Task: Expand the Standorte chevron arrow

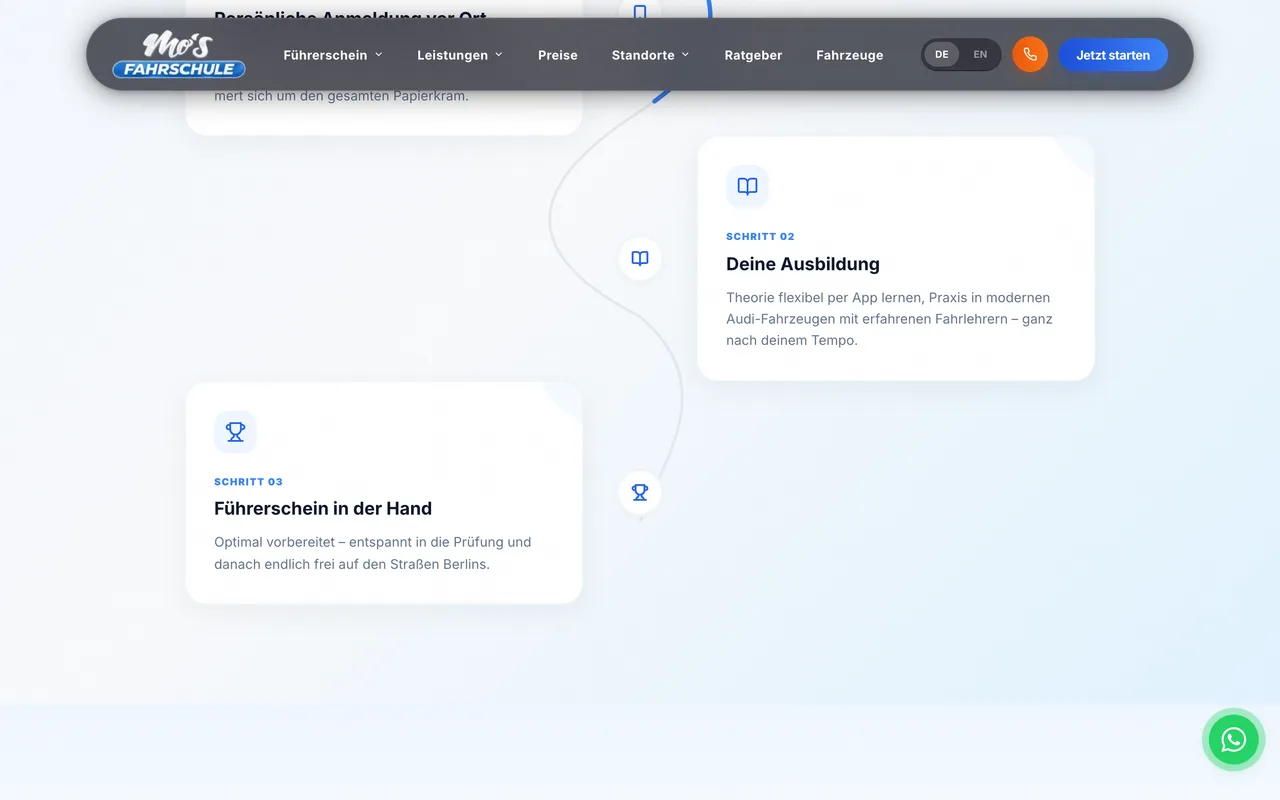Action: click(686, 55)
